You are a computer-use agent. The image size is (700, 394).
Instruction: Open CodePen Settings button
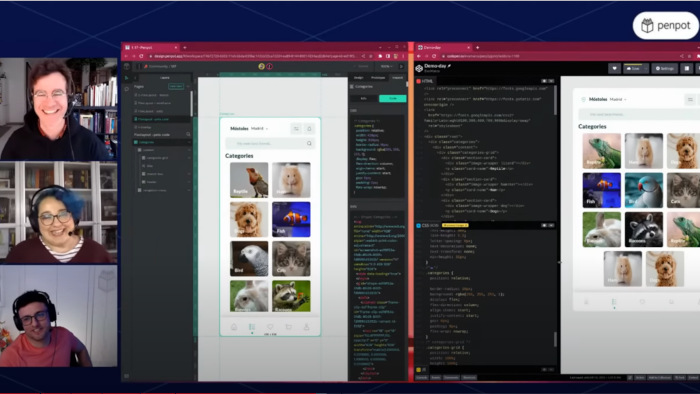pyautogui.click(x=664, y=68)
